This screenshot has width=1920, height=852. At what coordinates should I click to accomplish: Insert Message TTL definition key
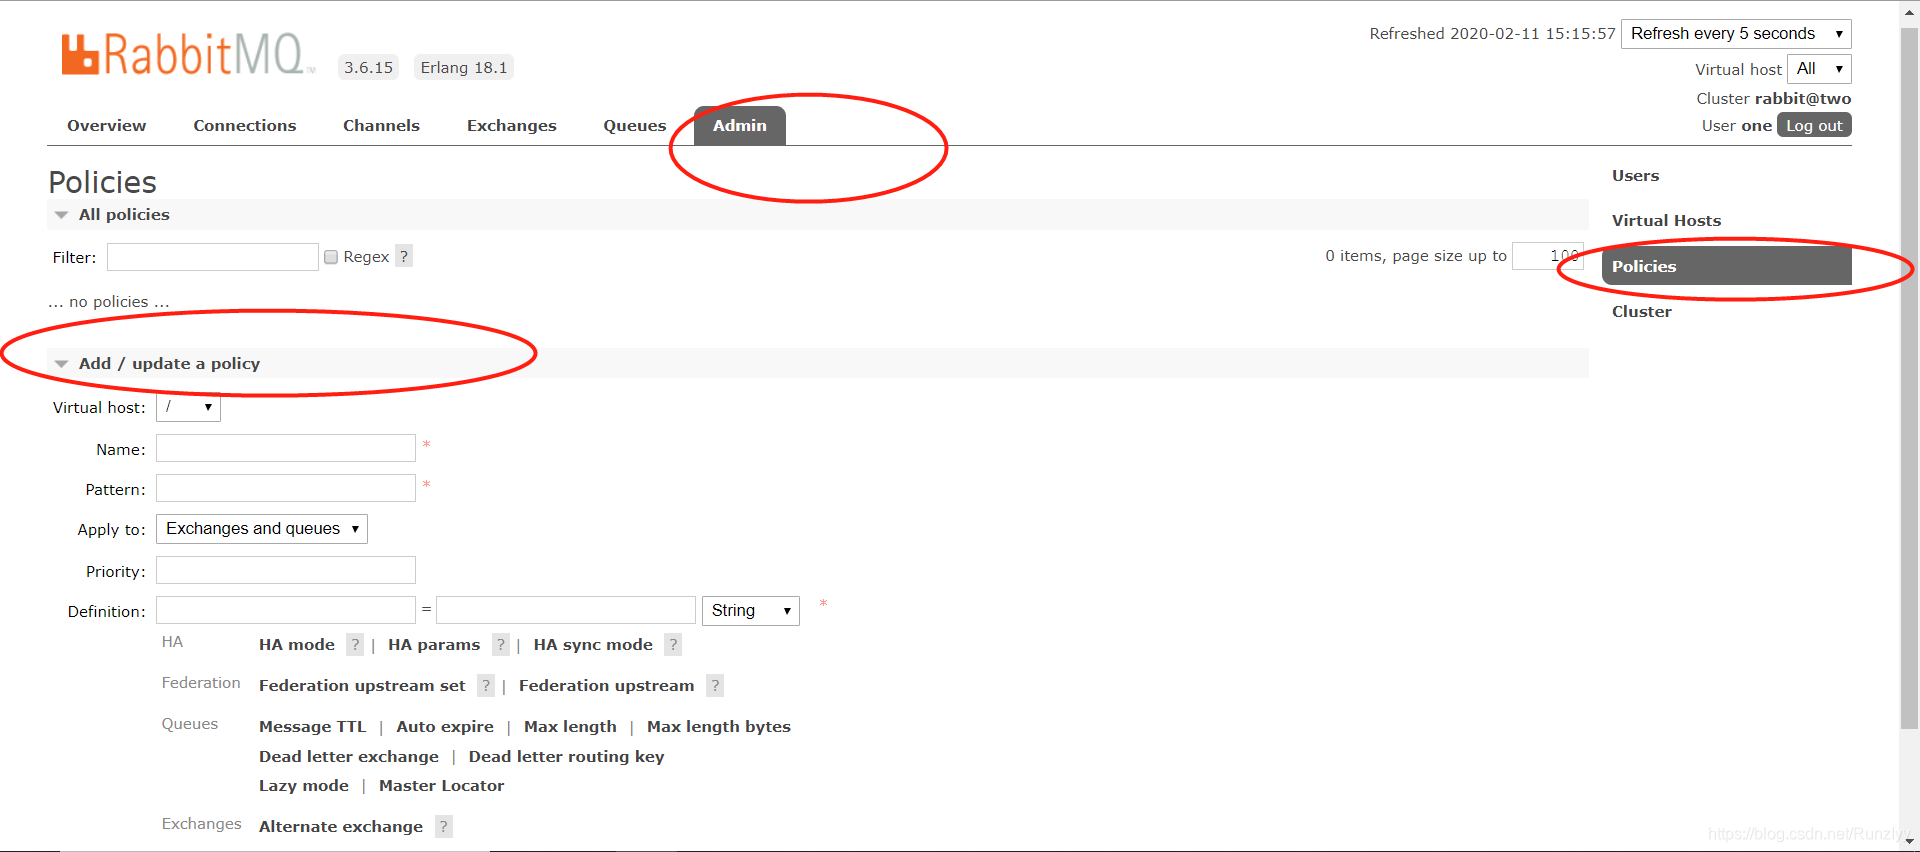pyautogui.click(x=313, y=727)
